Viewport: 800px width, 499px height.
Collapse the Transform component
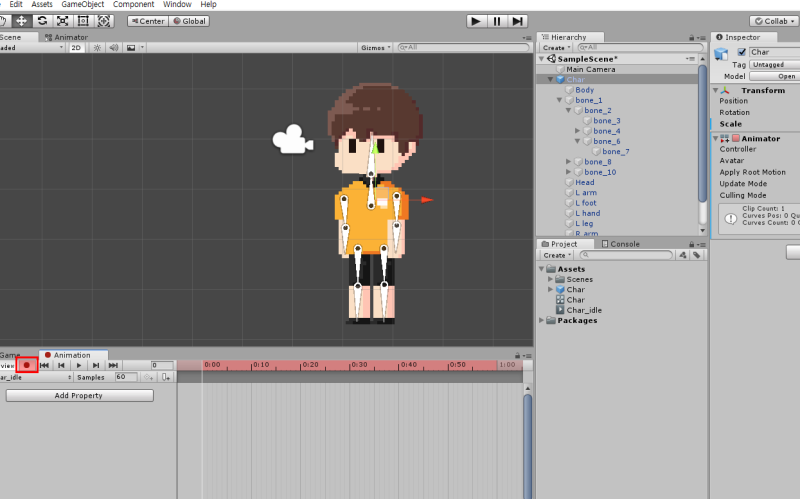point(715,90)
